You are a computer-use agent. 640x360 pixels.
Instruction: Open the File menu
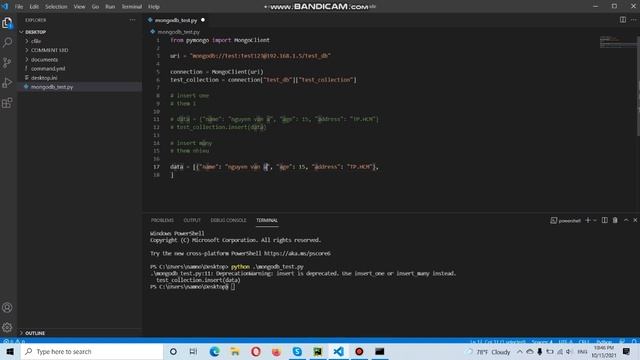pyautogui.click(x=19, y=7)
